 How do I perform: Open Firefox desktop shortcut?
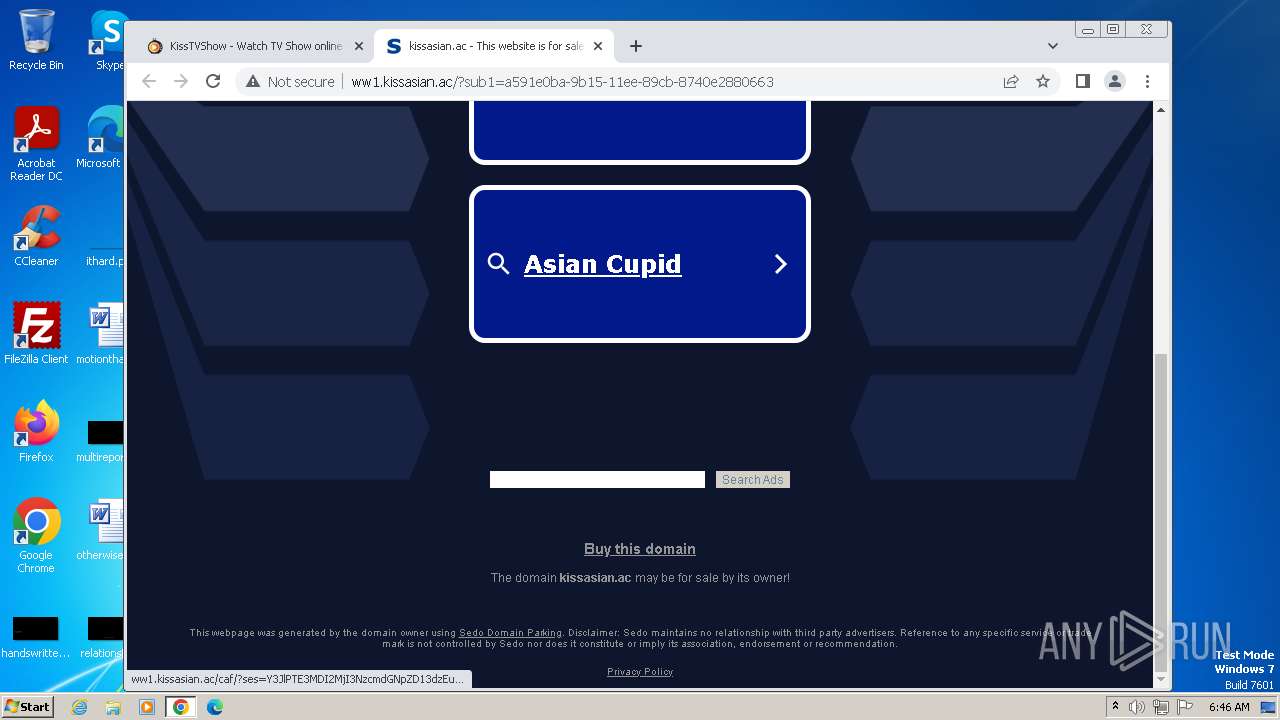(36, 432)
